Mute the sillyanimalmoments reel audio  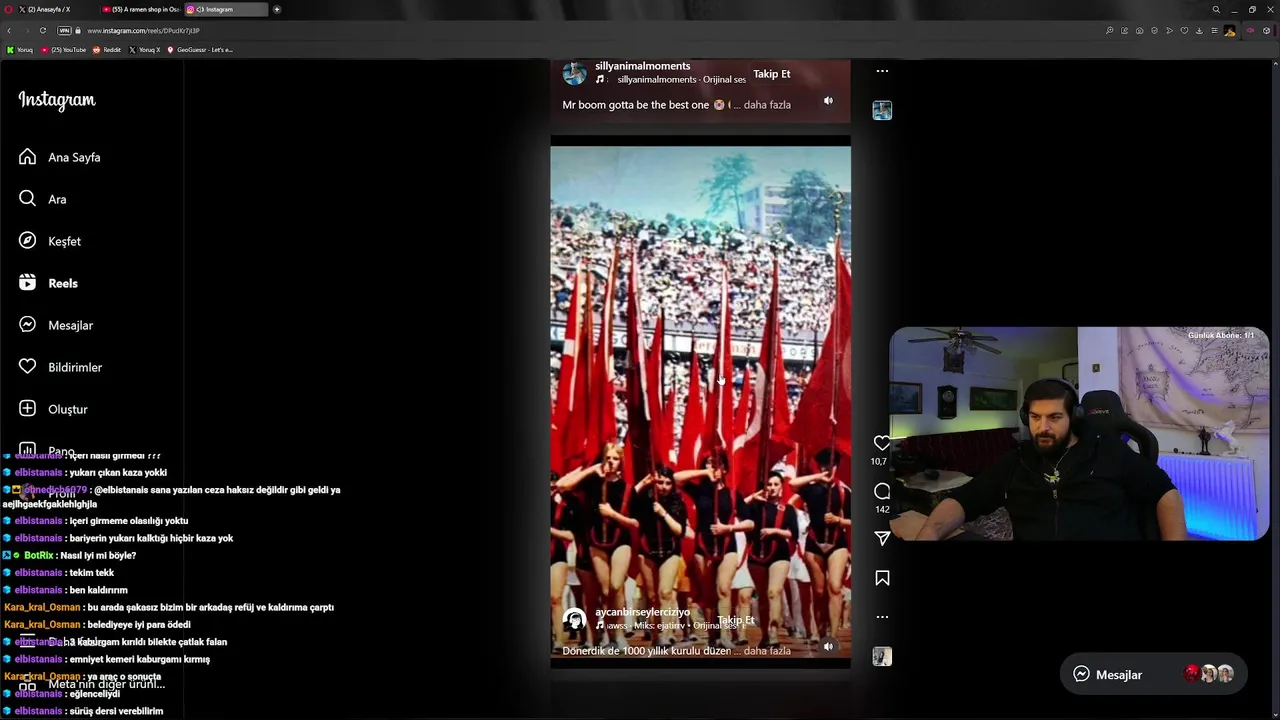point(828,101)
